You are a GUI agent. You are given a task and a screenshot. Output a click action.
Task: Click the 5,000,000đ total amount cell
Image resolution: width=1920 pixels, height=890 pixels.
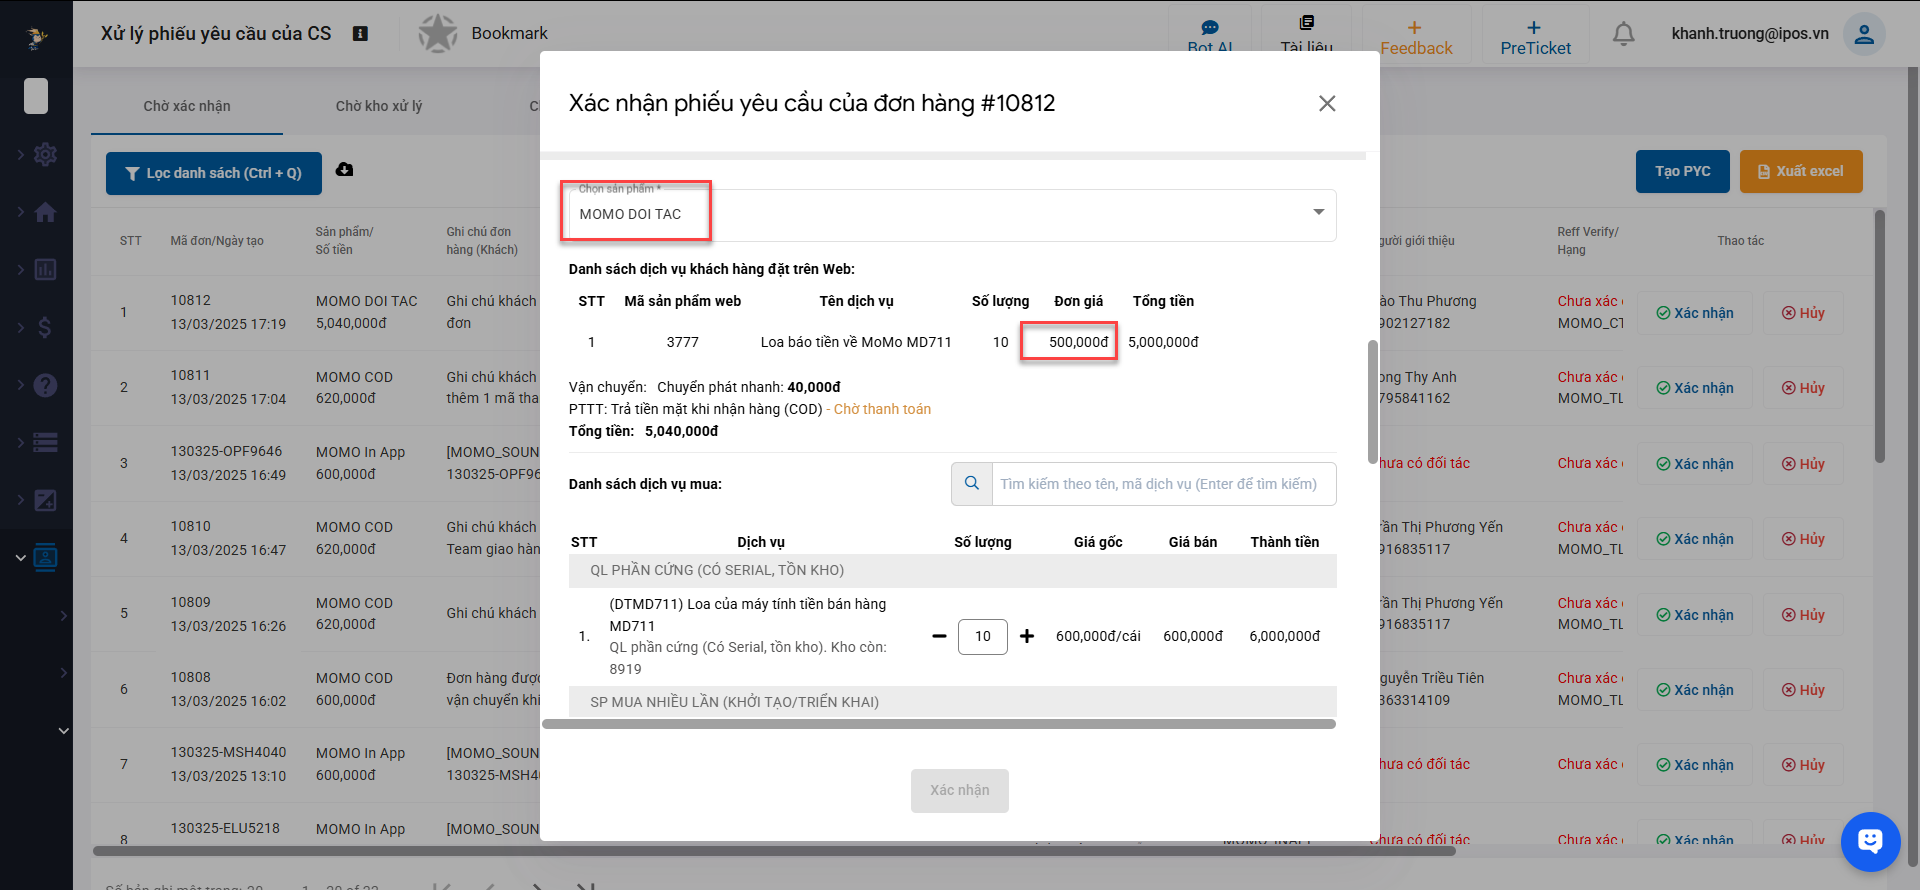1163,342
